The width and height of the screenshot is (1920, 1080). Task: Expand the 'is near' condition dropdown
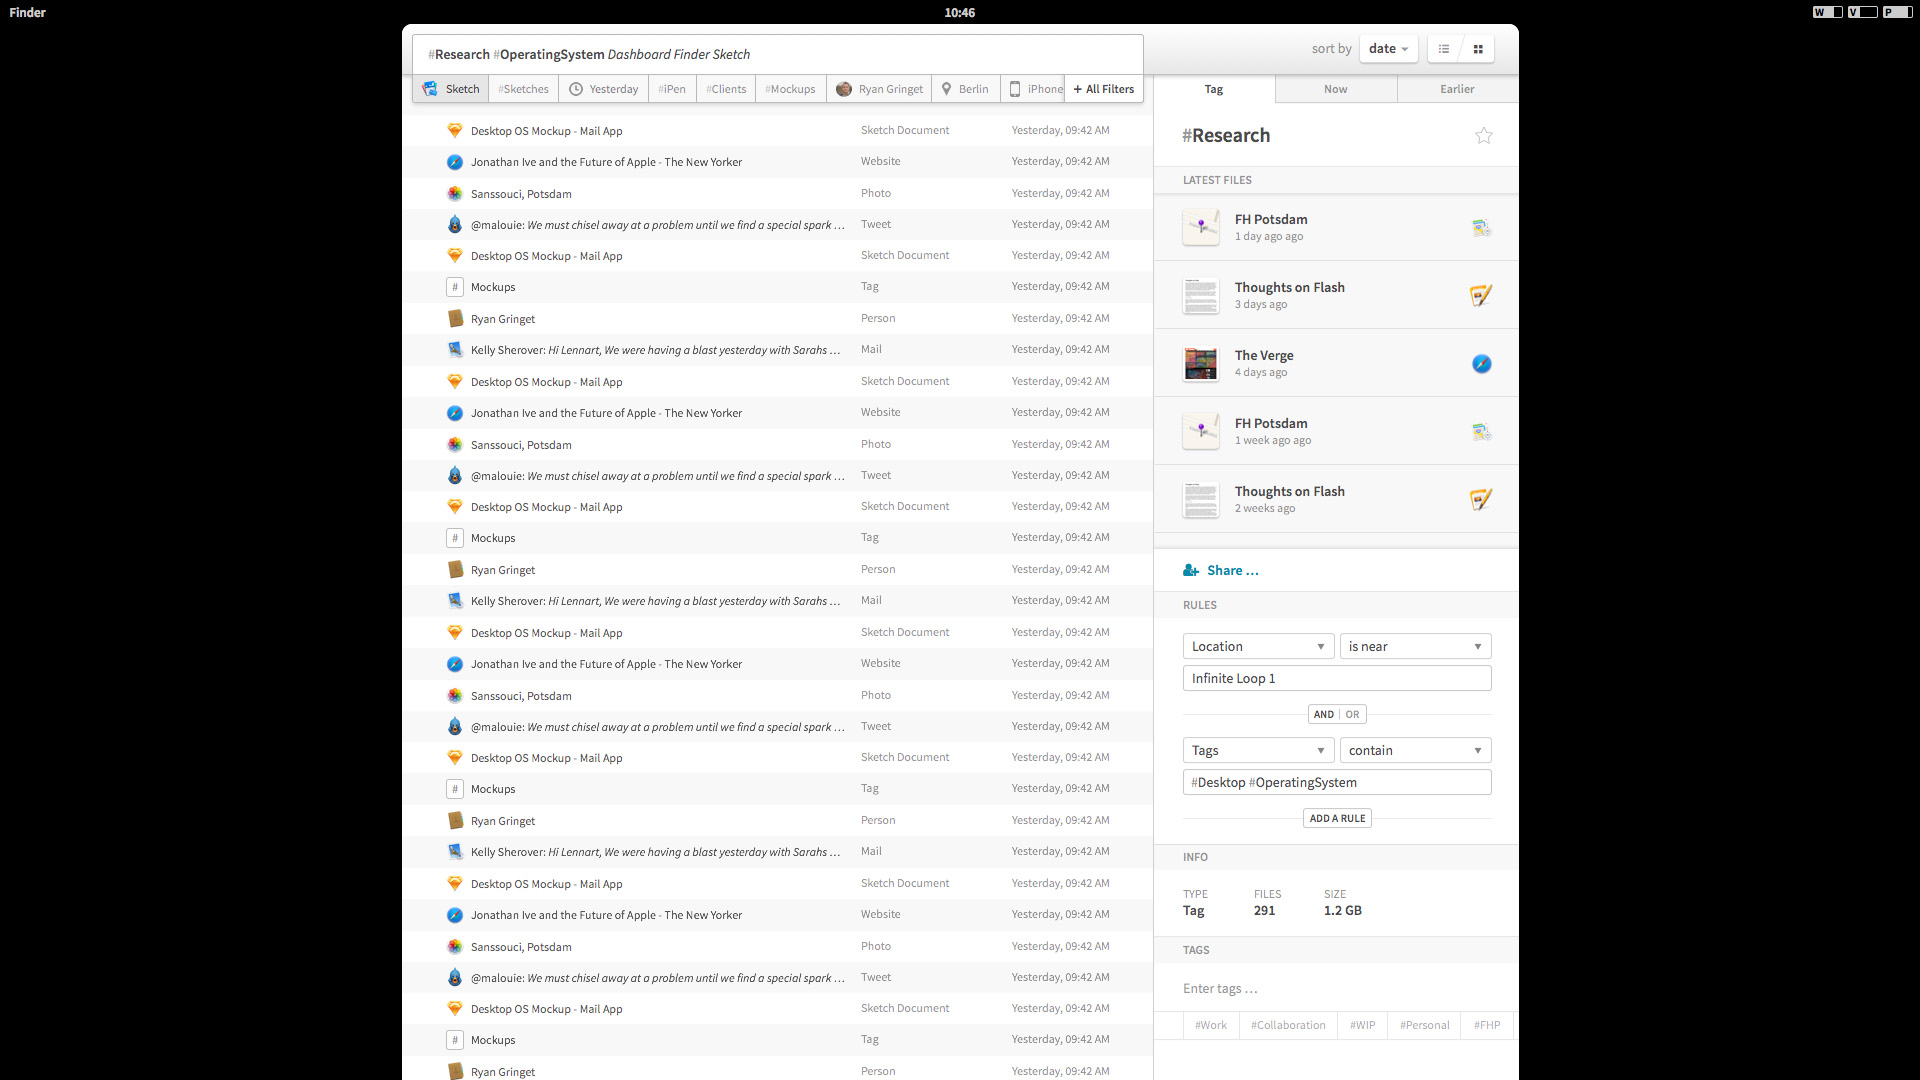(1415, 646)
